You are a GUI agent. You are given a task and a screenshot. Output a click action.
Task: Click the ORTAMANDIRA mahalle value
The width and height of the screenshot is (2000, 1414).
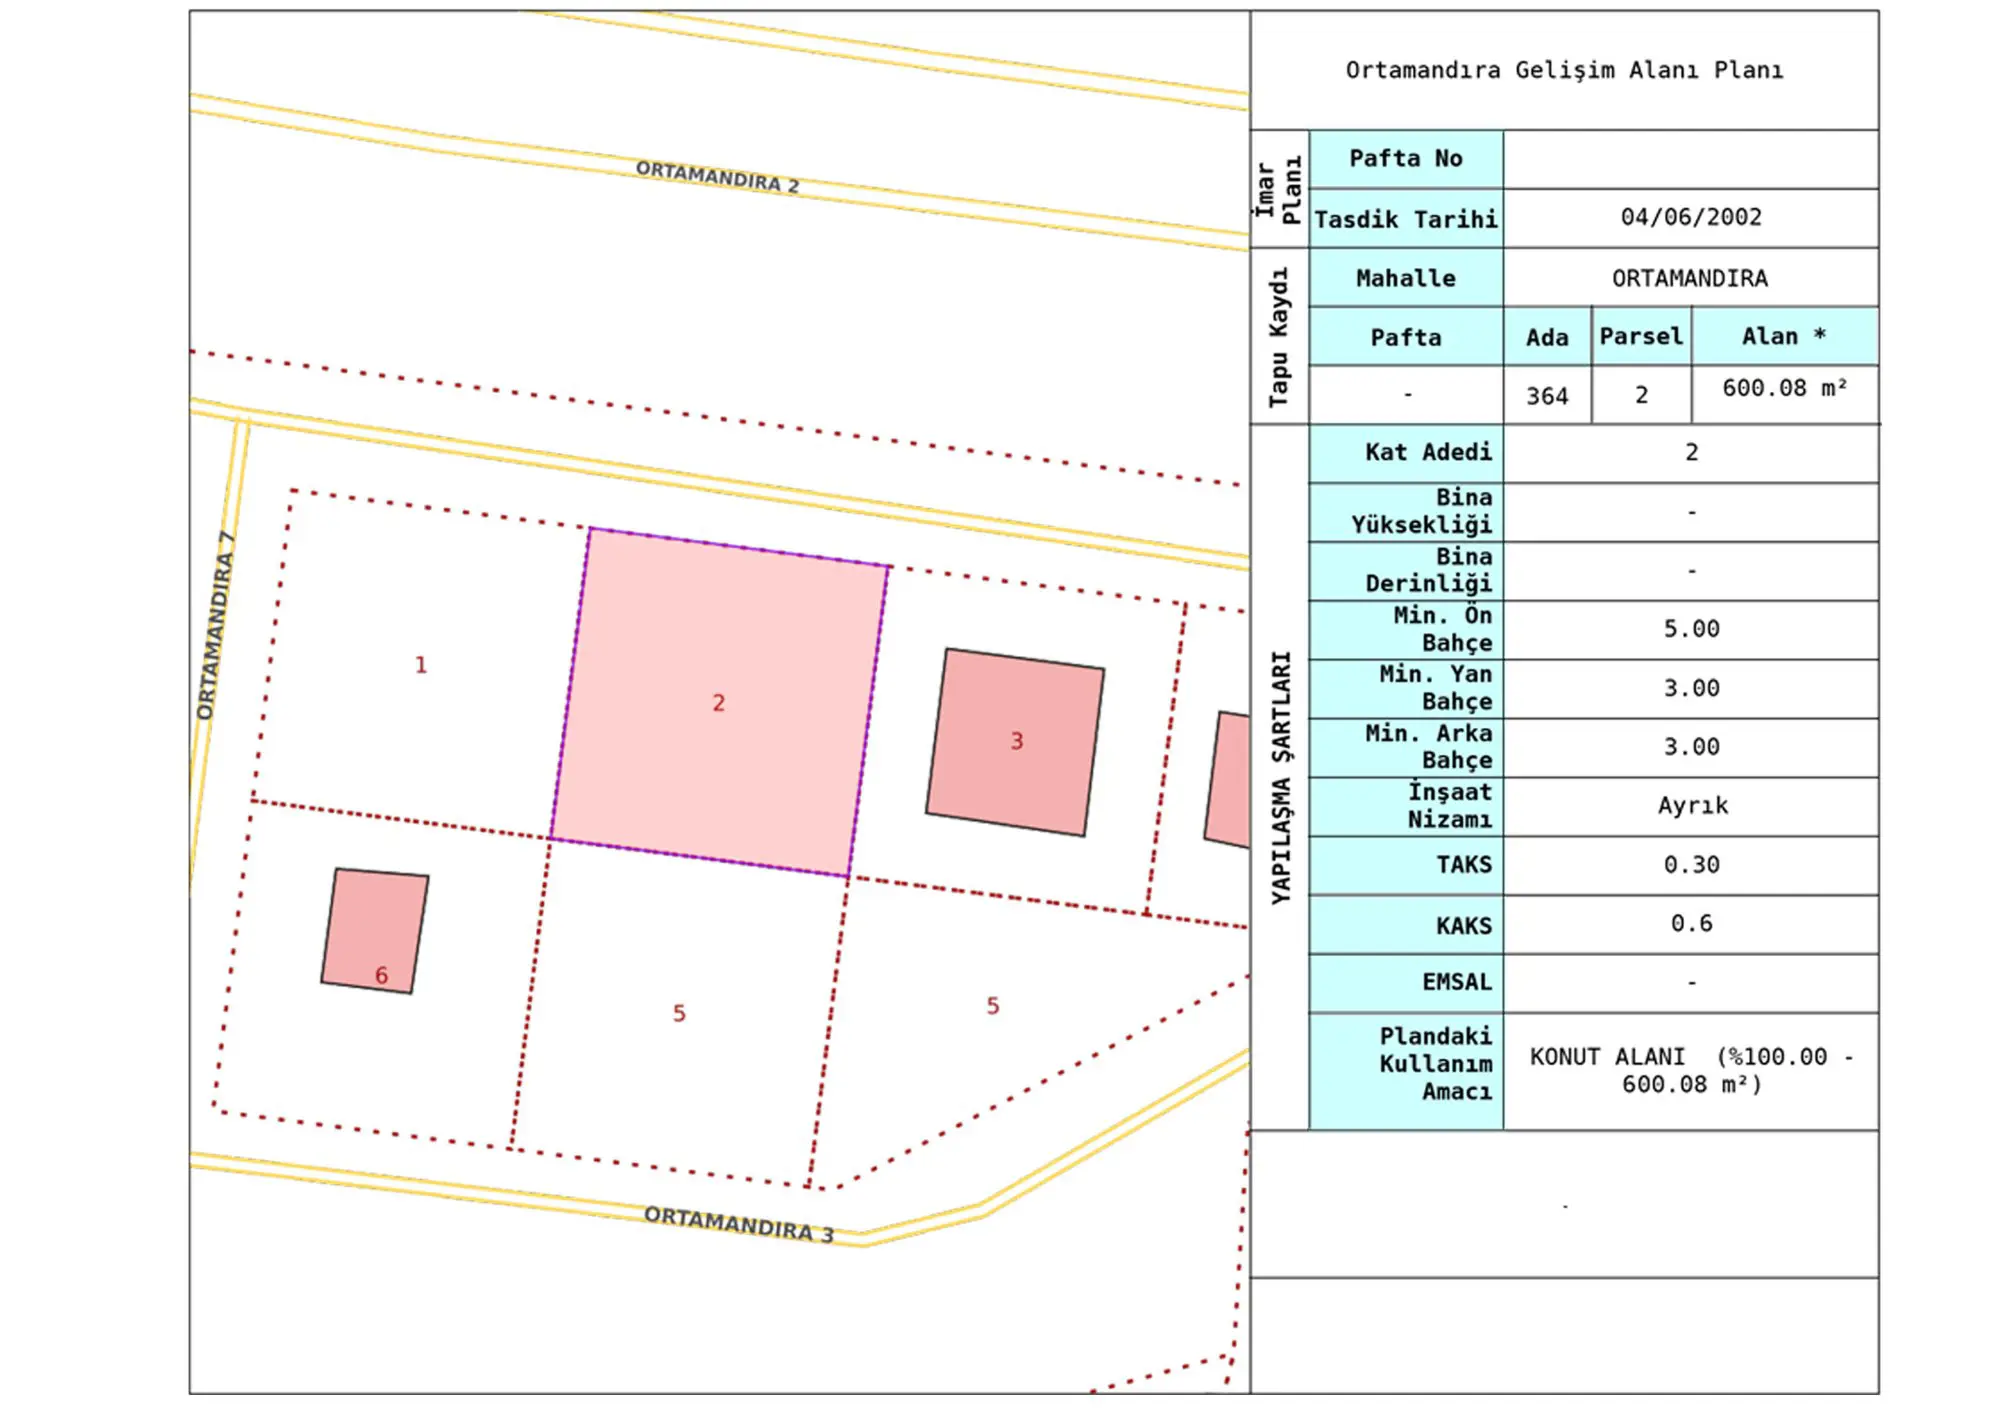click(x=1690, y=278)
